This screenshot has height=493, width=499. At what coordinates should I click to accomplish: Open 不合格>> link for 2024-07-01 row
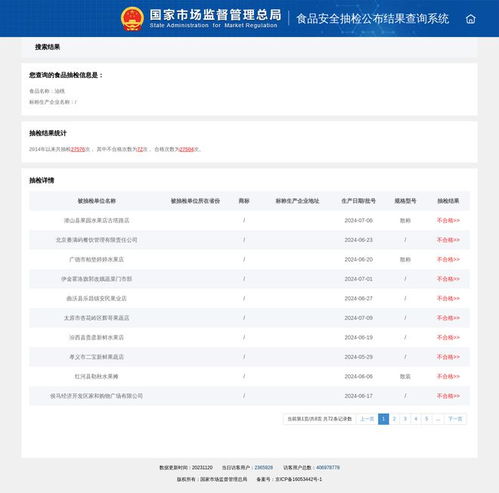click(x=448, y=279)
